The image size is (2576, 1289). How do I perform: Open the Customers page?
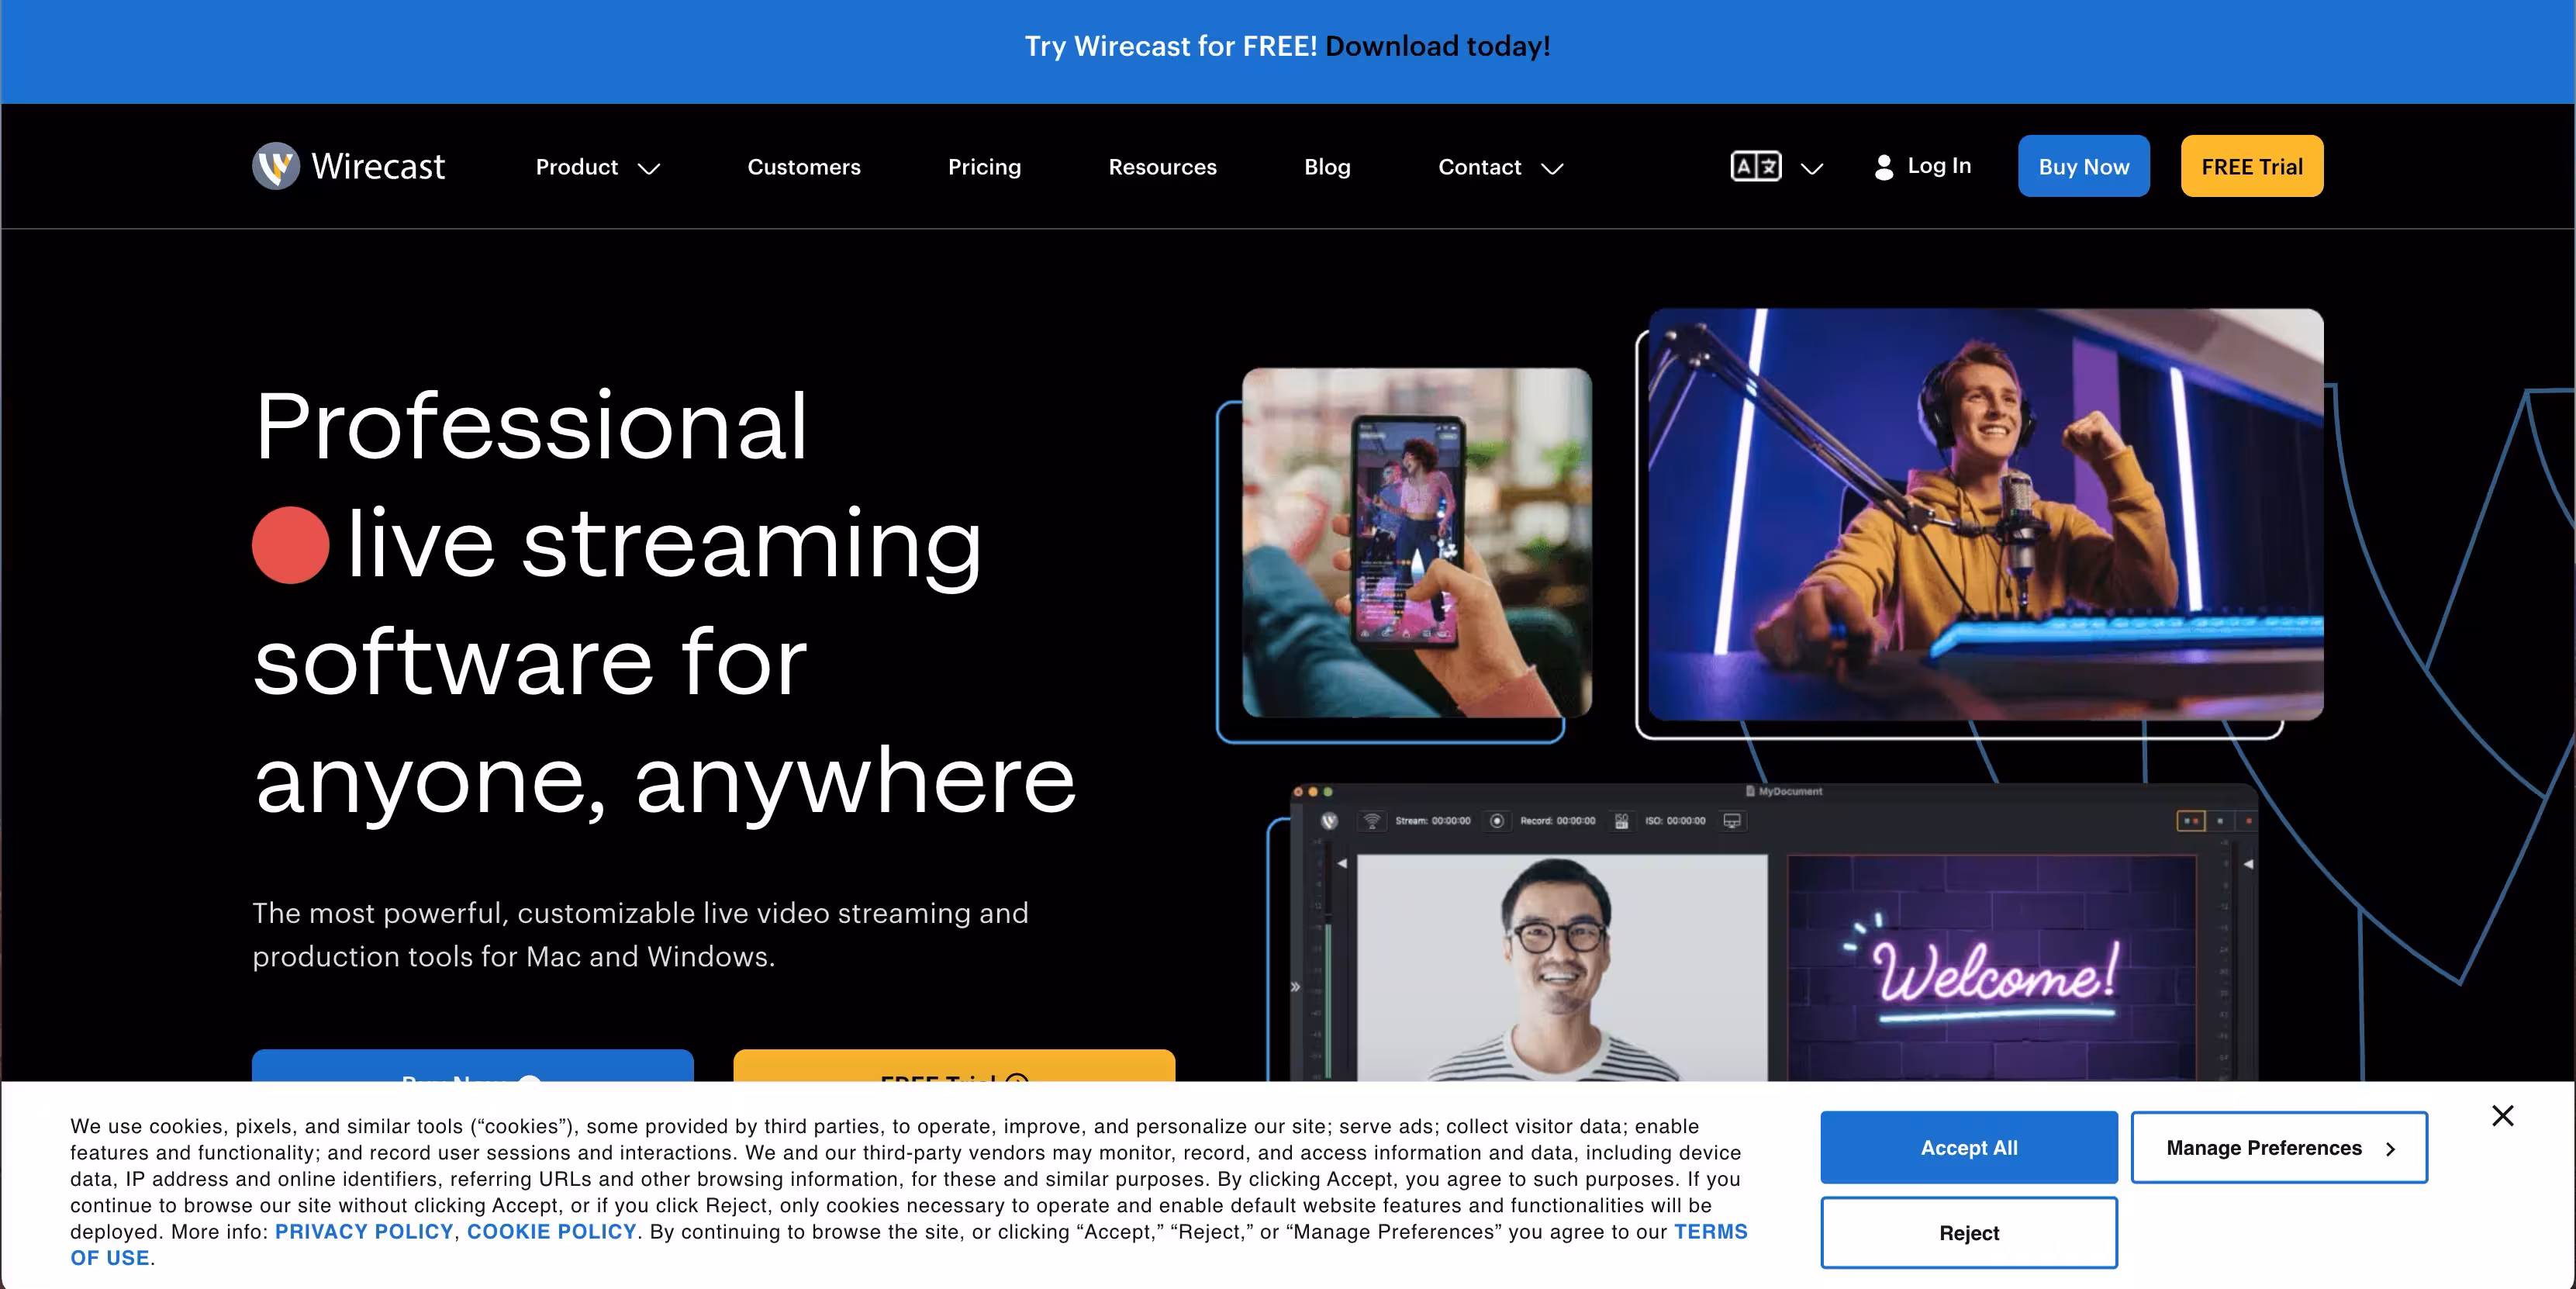[804, 167]
